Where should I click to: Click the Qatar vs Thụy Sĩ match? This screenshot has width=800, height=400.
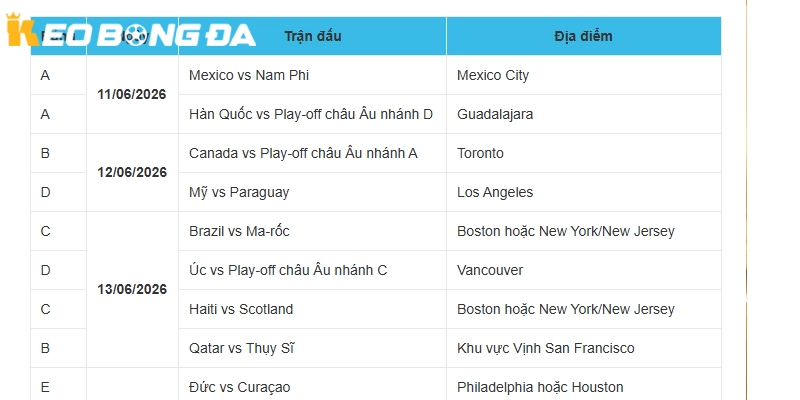point(242,348)
